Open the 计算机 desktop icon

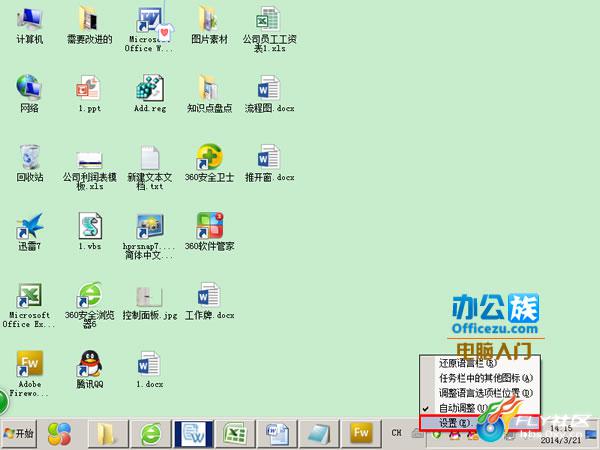pyautogui.click(x=29, y=26)
